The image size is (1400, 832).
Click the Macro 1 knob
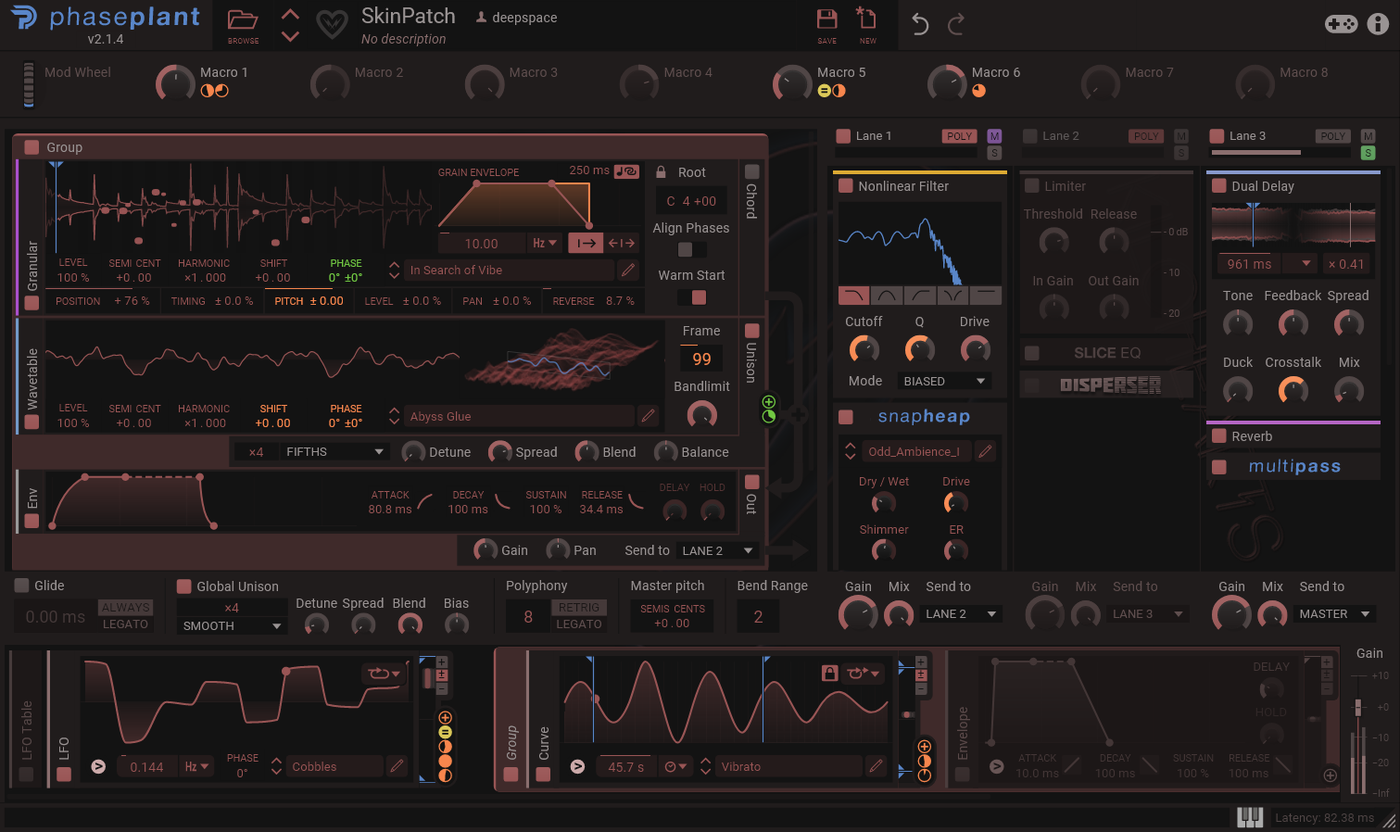coord(175,85)
